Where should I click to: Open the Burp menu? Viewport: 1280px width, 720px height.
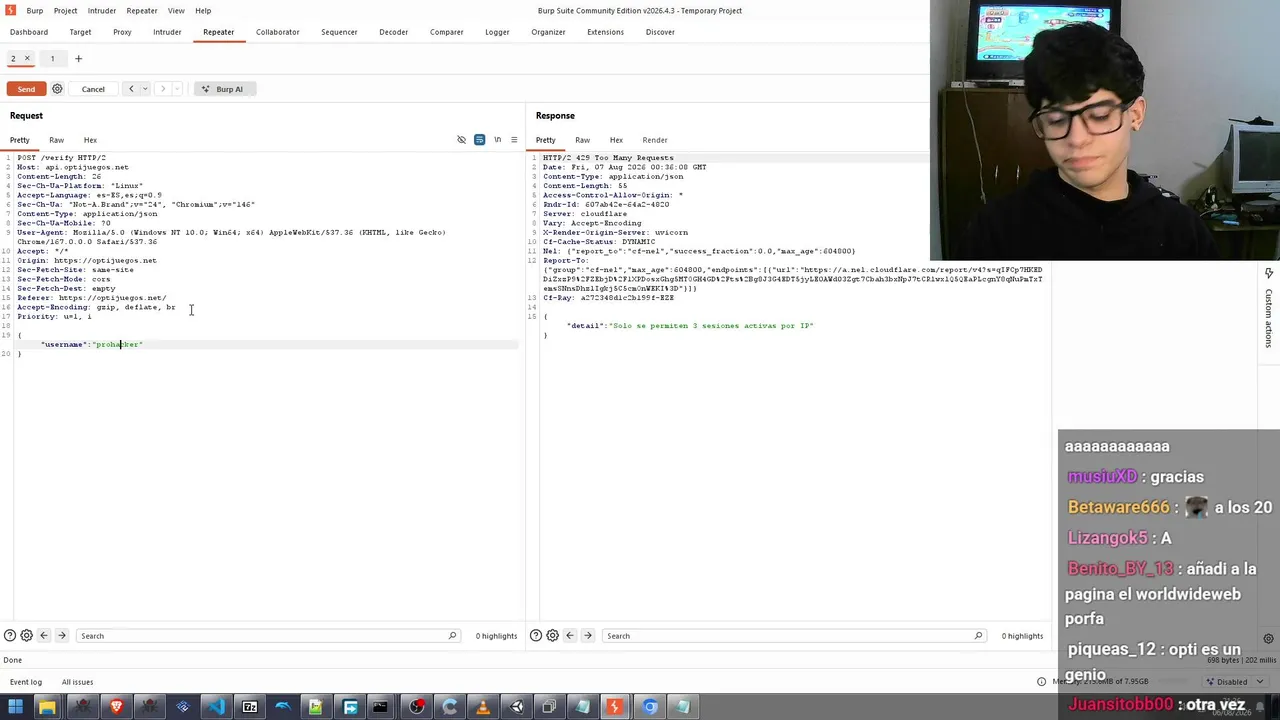(x=35, y=11)
